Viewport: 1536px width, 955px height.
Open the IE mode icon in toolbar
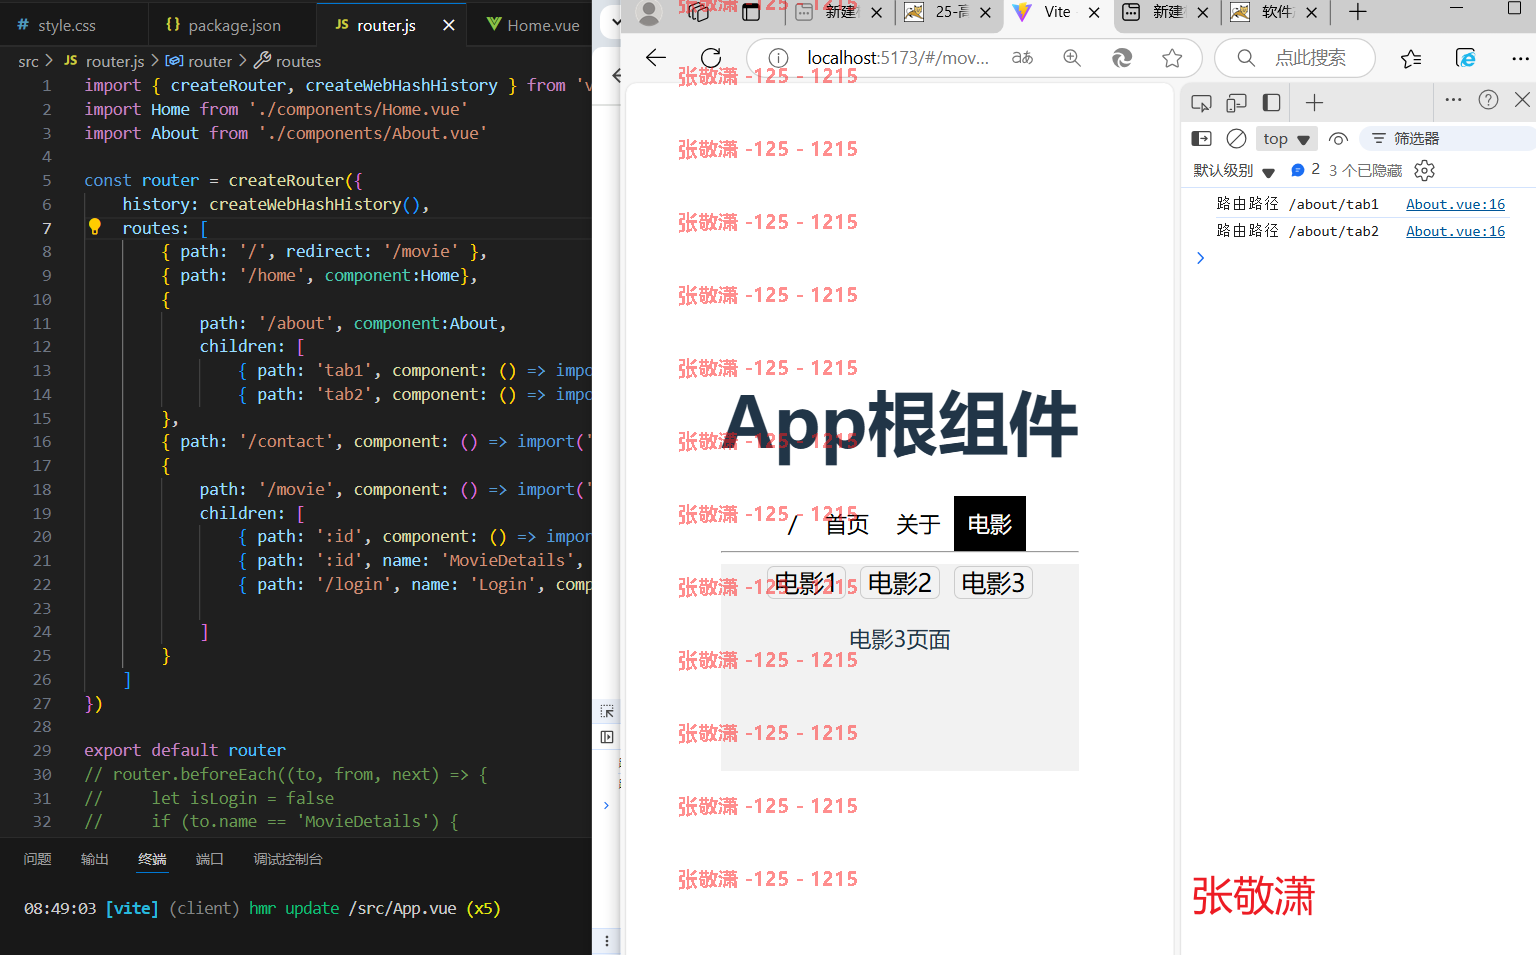[1466, 58]
